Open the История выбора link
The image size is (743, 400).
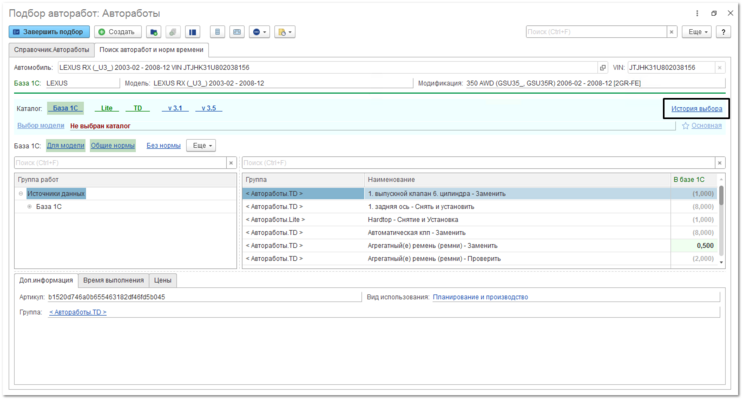click(697, 109)
